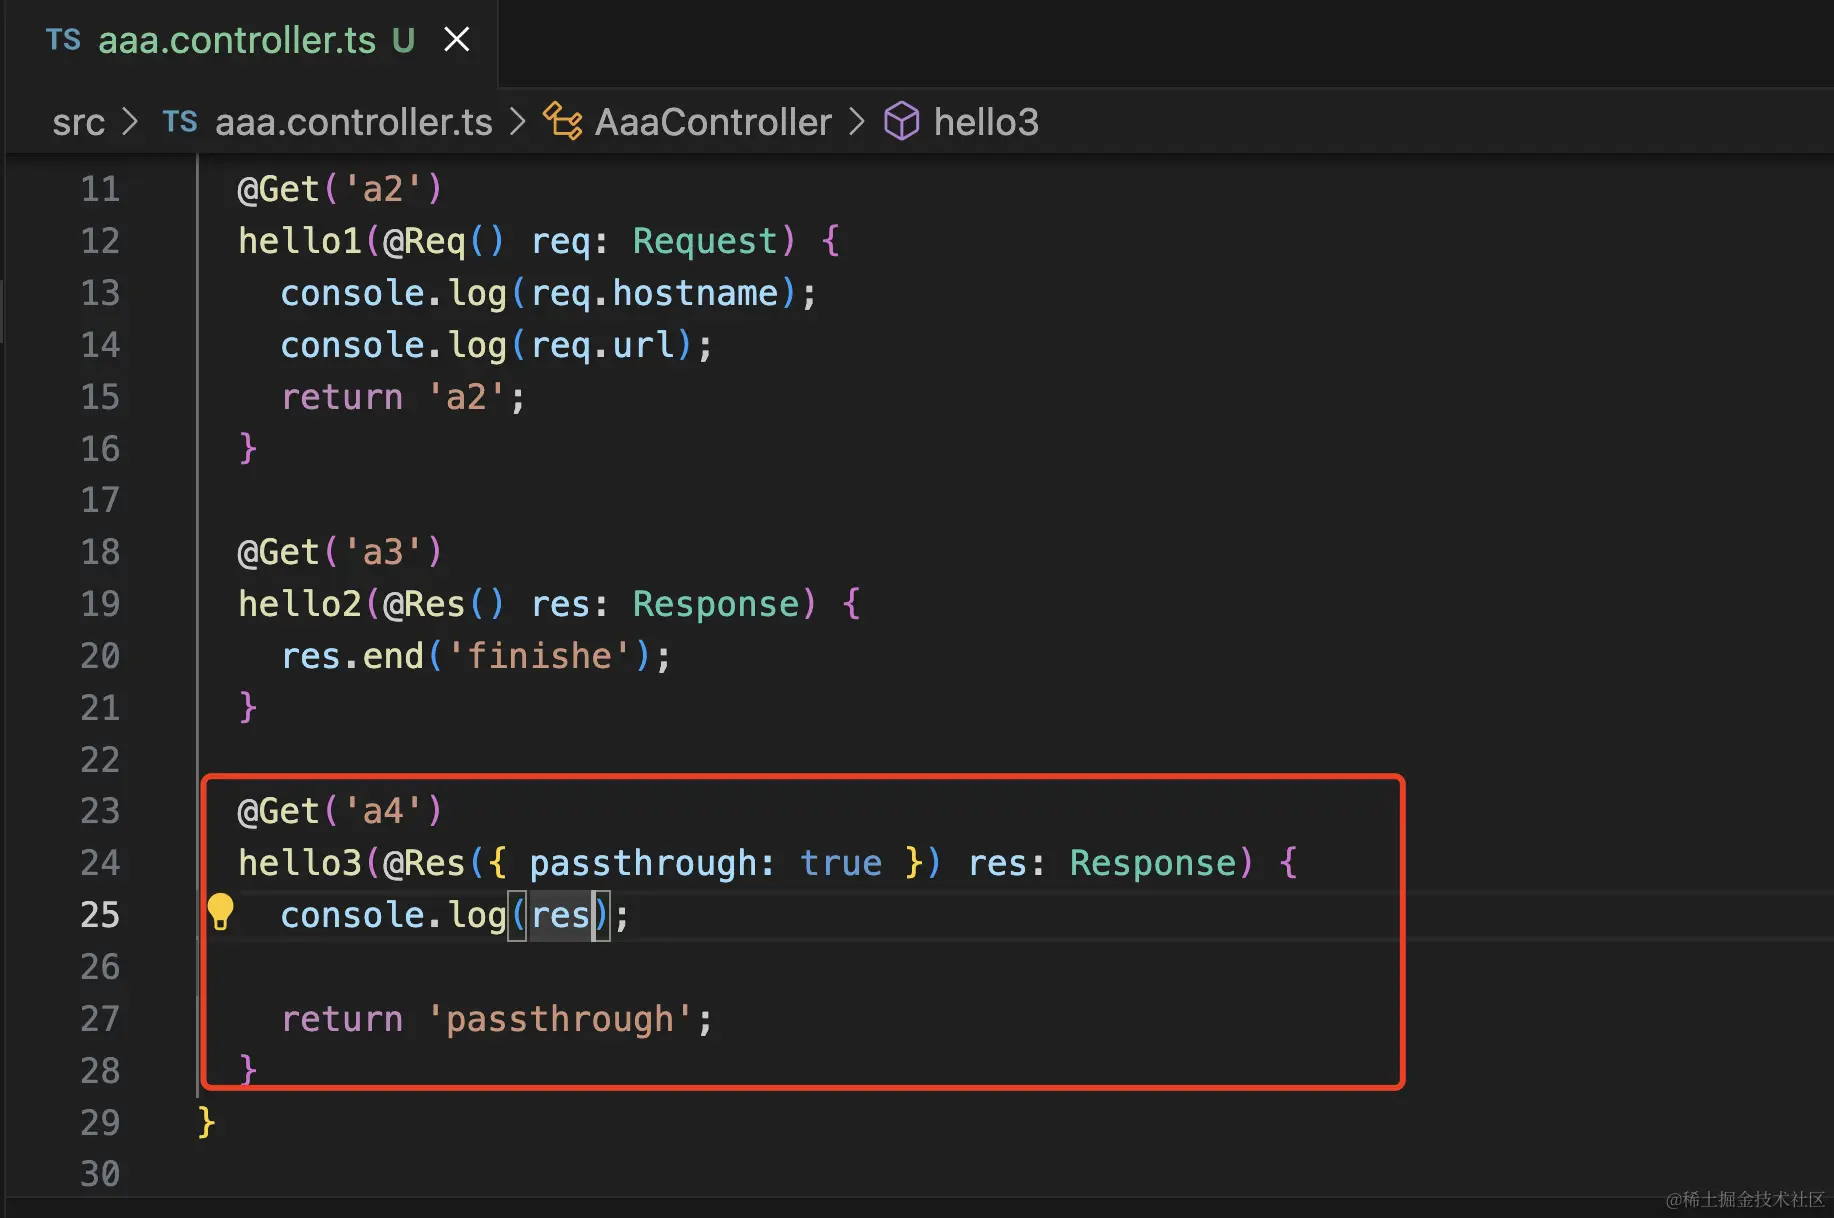The width and height of the screenshot is (1834, 1218).
Task: Open the hello3 breadcrumb symbol
Action: coord(985,122)
